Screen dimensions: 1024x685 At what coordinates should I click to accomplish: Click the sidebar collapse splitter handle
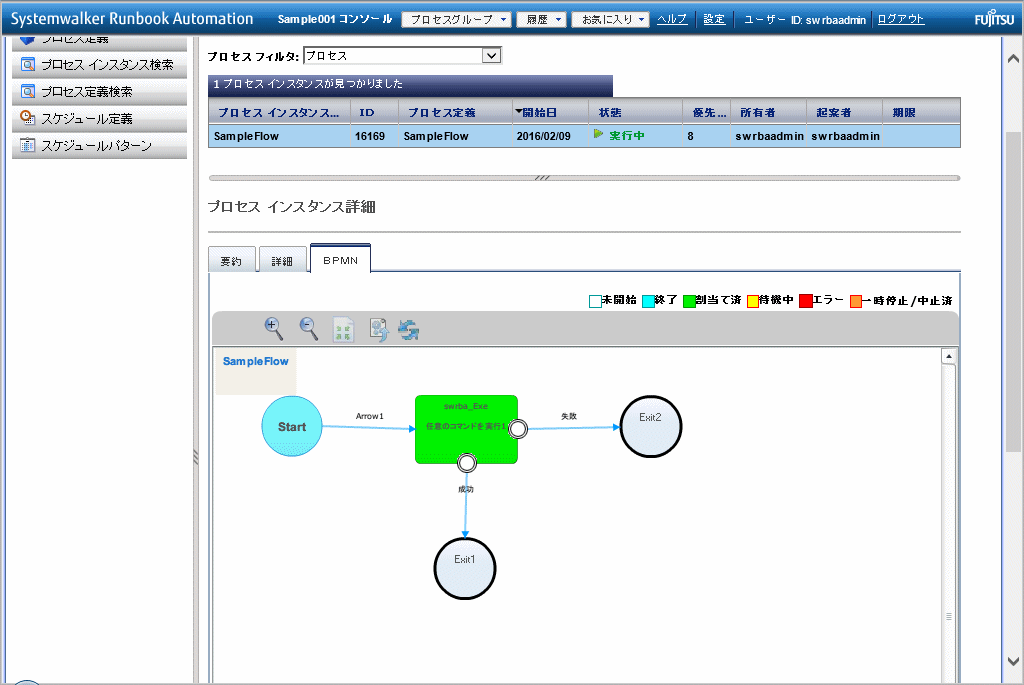[196, 456]
